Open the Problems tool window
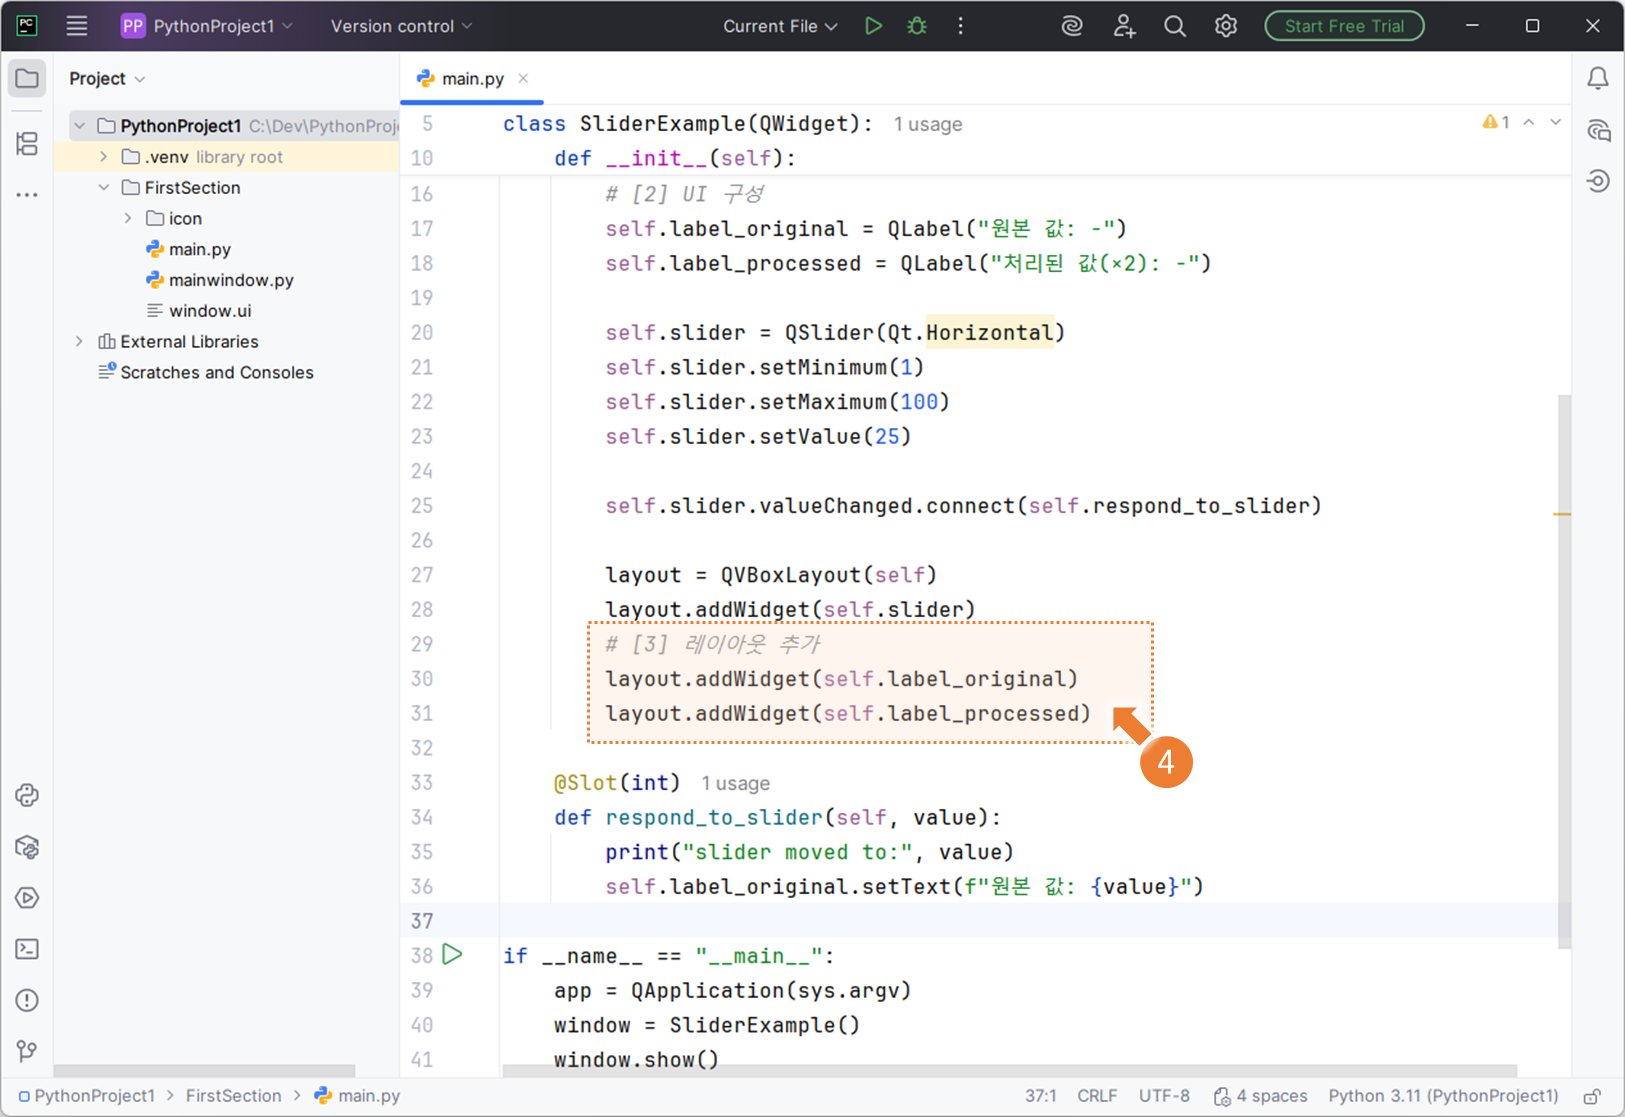1625x1117 pixels. [27, 1000]
